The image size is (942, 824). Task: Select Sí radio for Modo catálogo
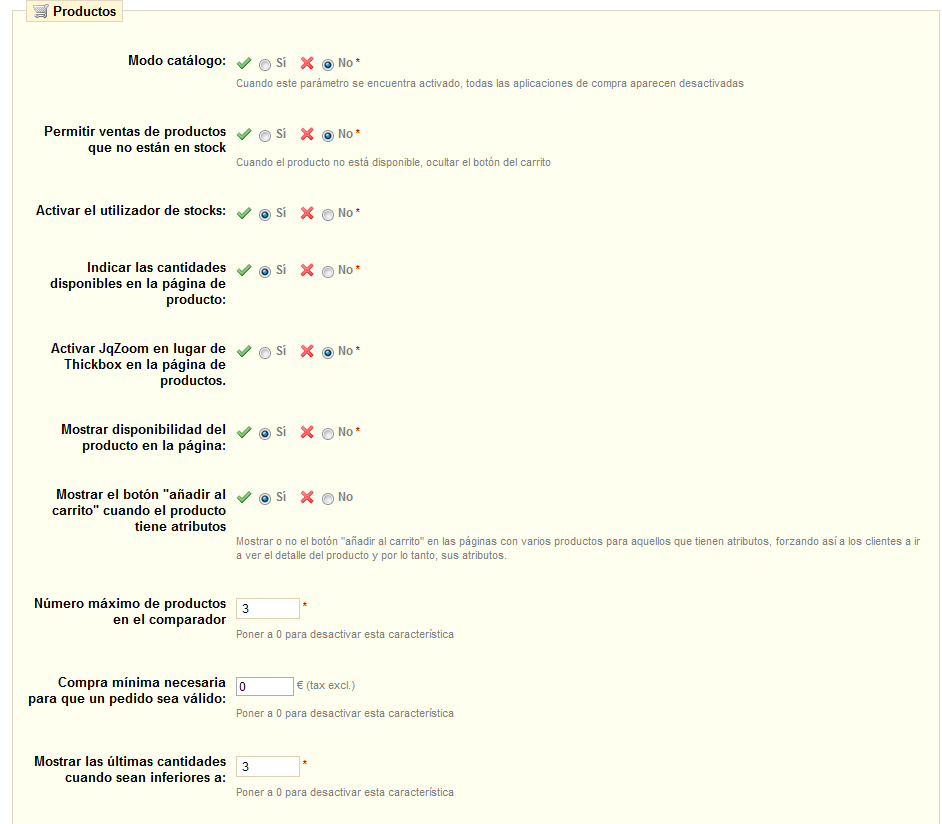(x=265, y=64)
